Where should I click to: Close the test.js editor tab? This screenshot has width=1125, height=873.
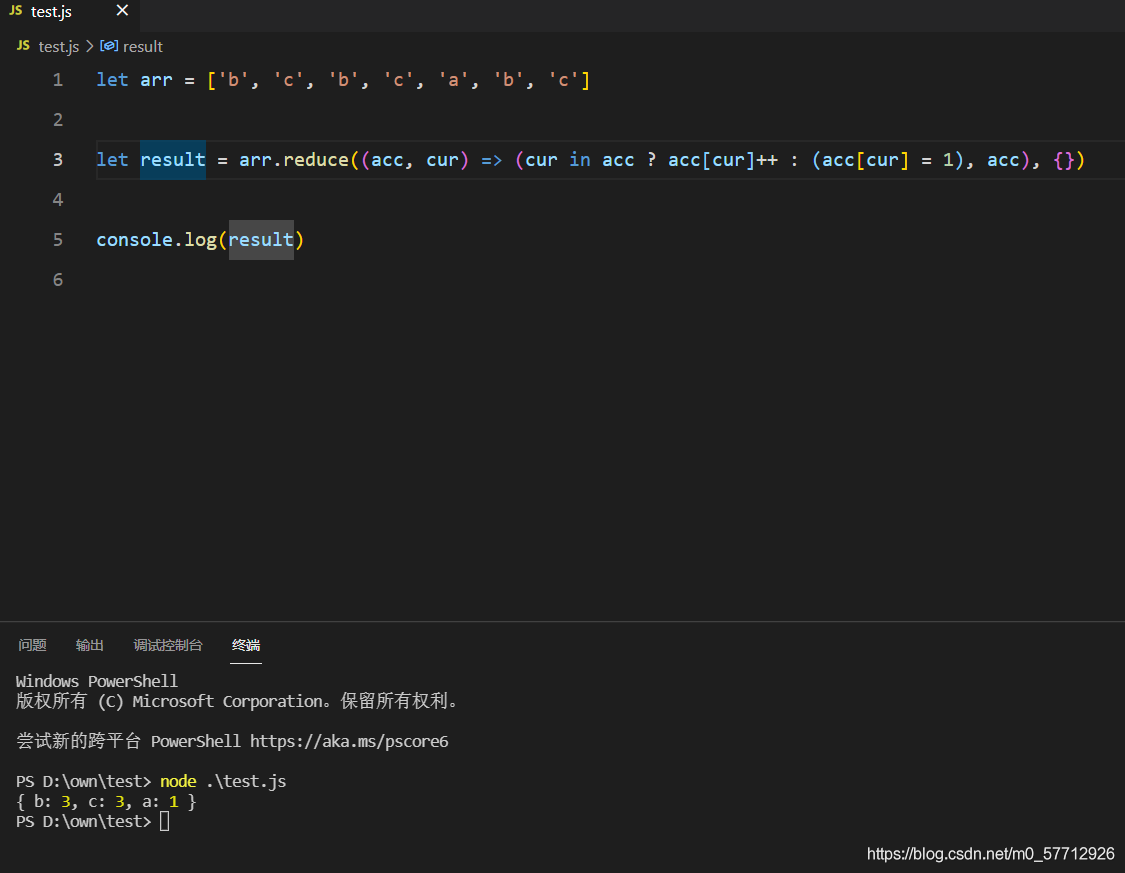click(122, 11)
